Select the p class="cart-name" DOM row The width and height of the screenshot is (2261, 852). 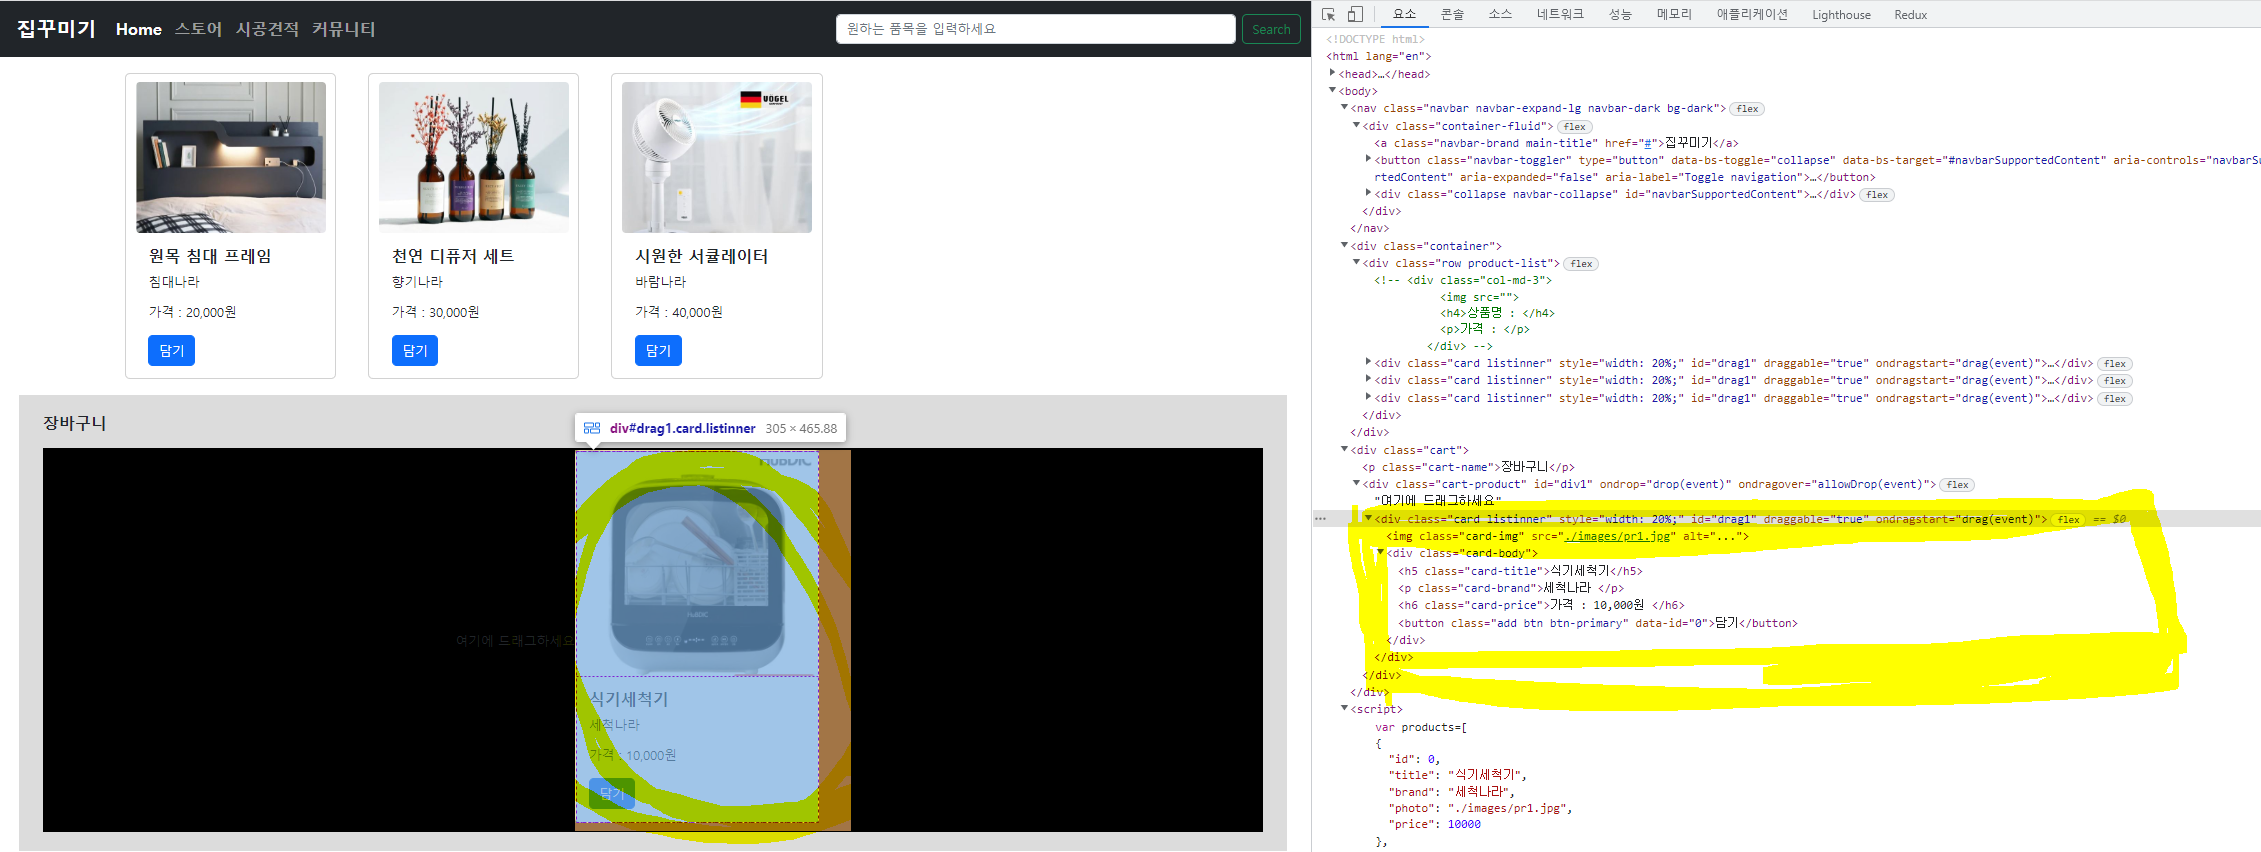click(x=1468, y=467)
